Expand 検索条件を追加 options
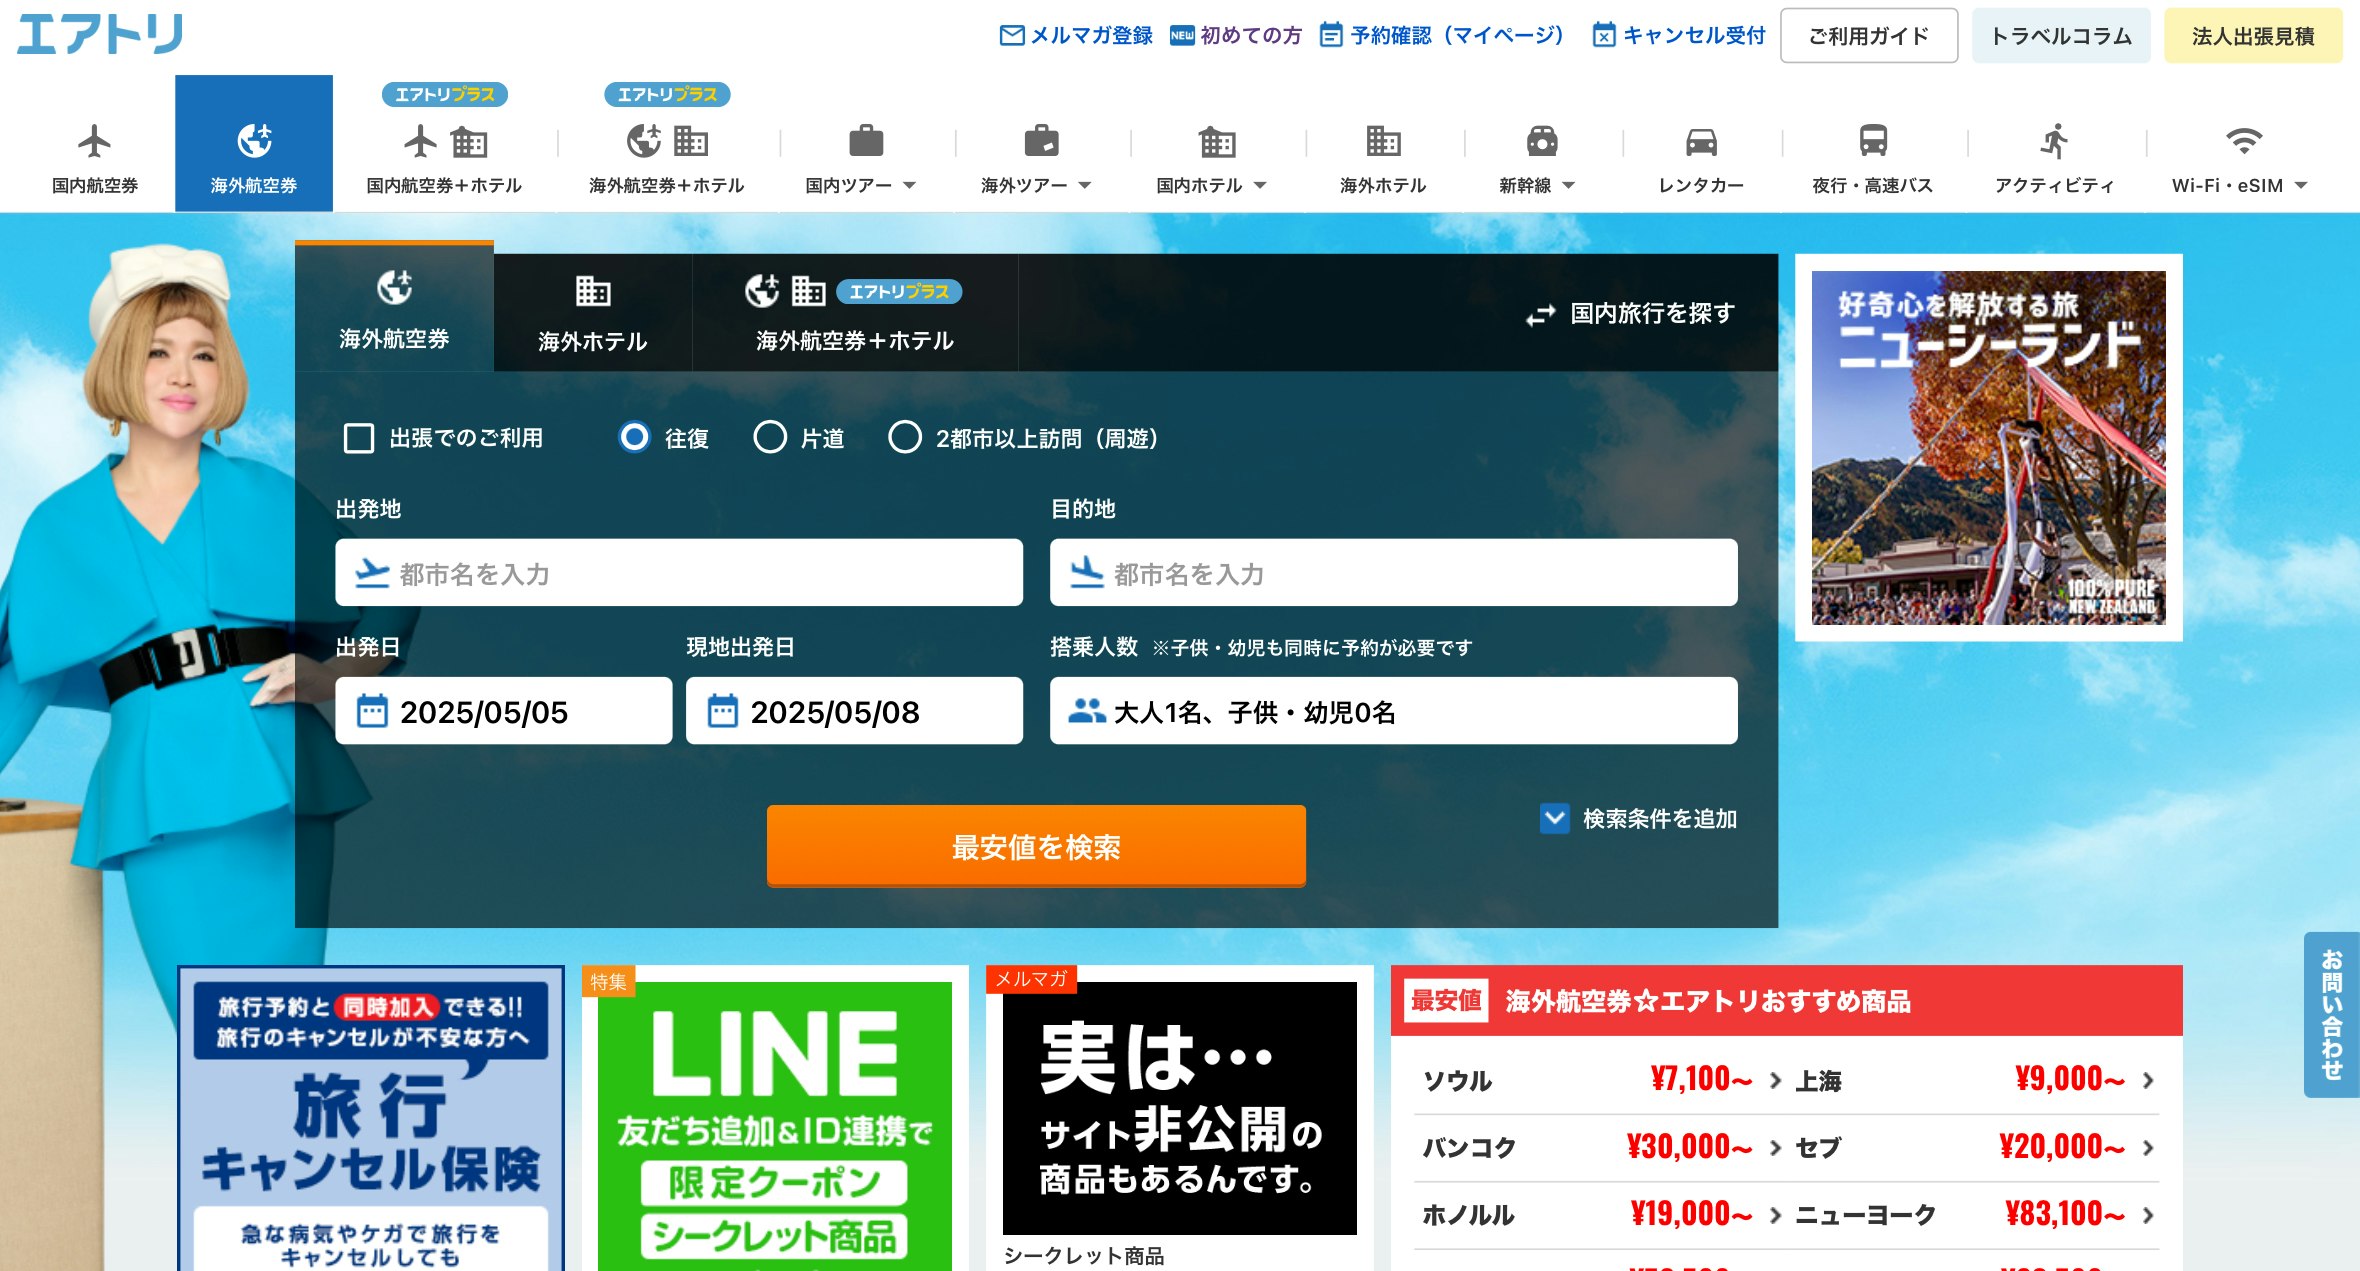The height and width of the screenshot is (1271, 2360). tap(1639, 819)
